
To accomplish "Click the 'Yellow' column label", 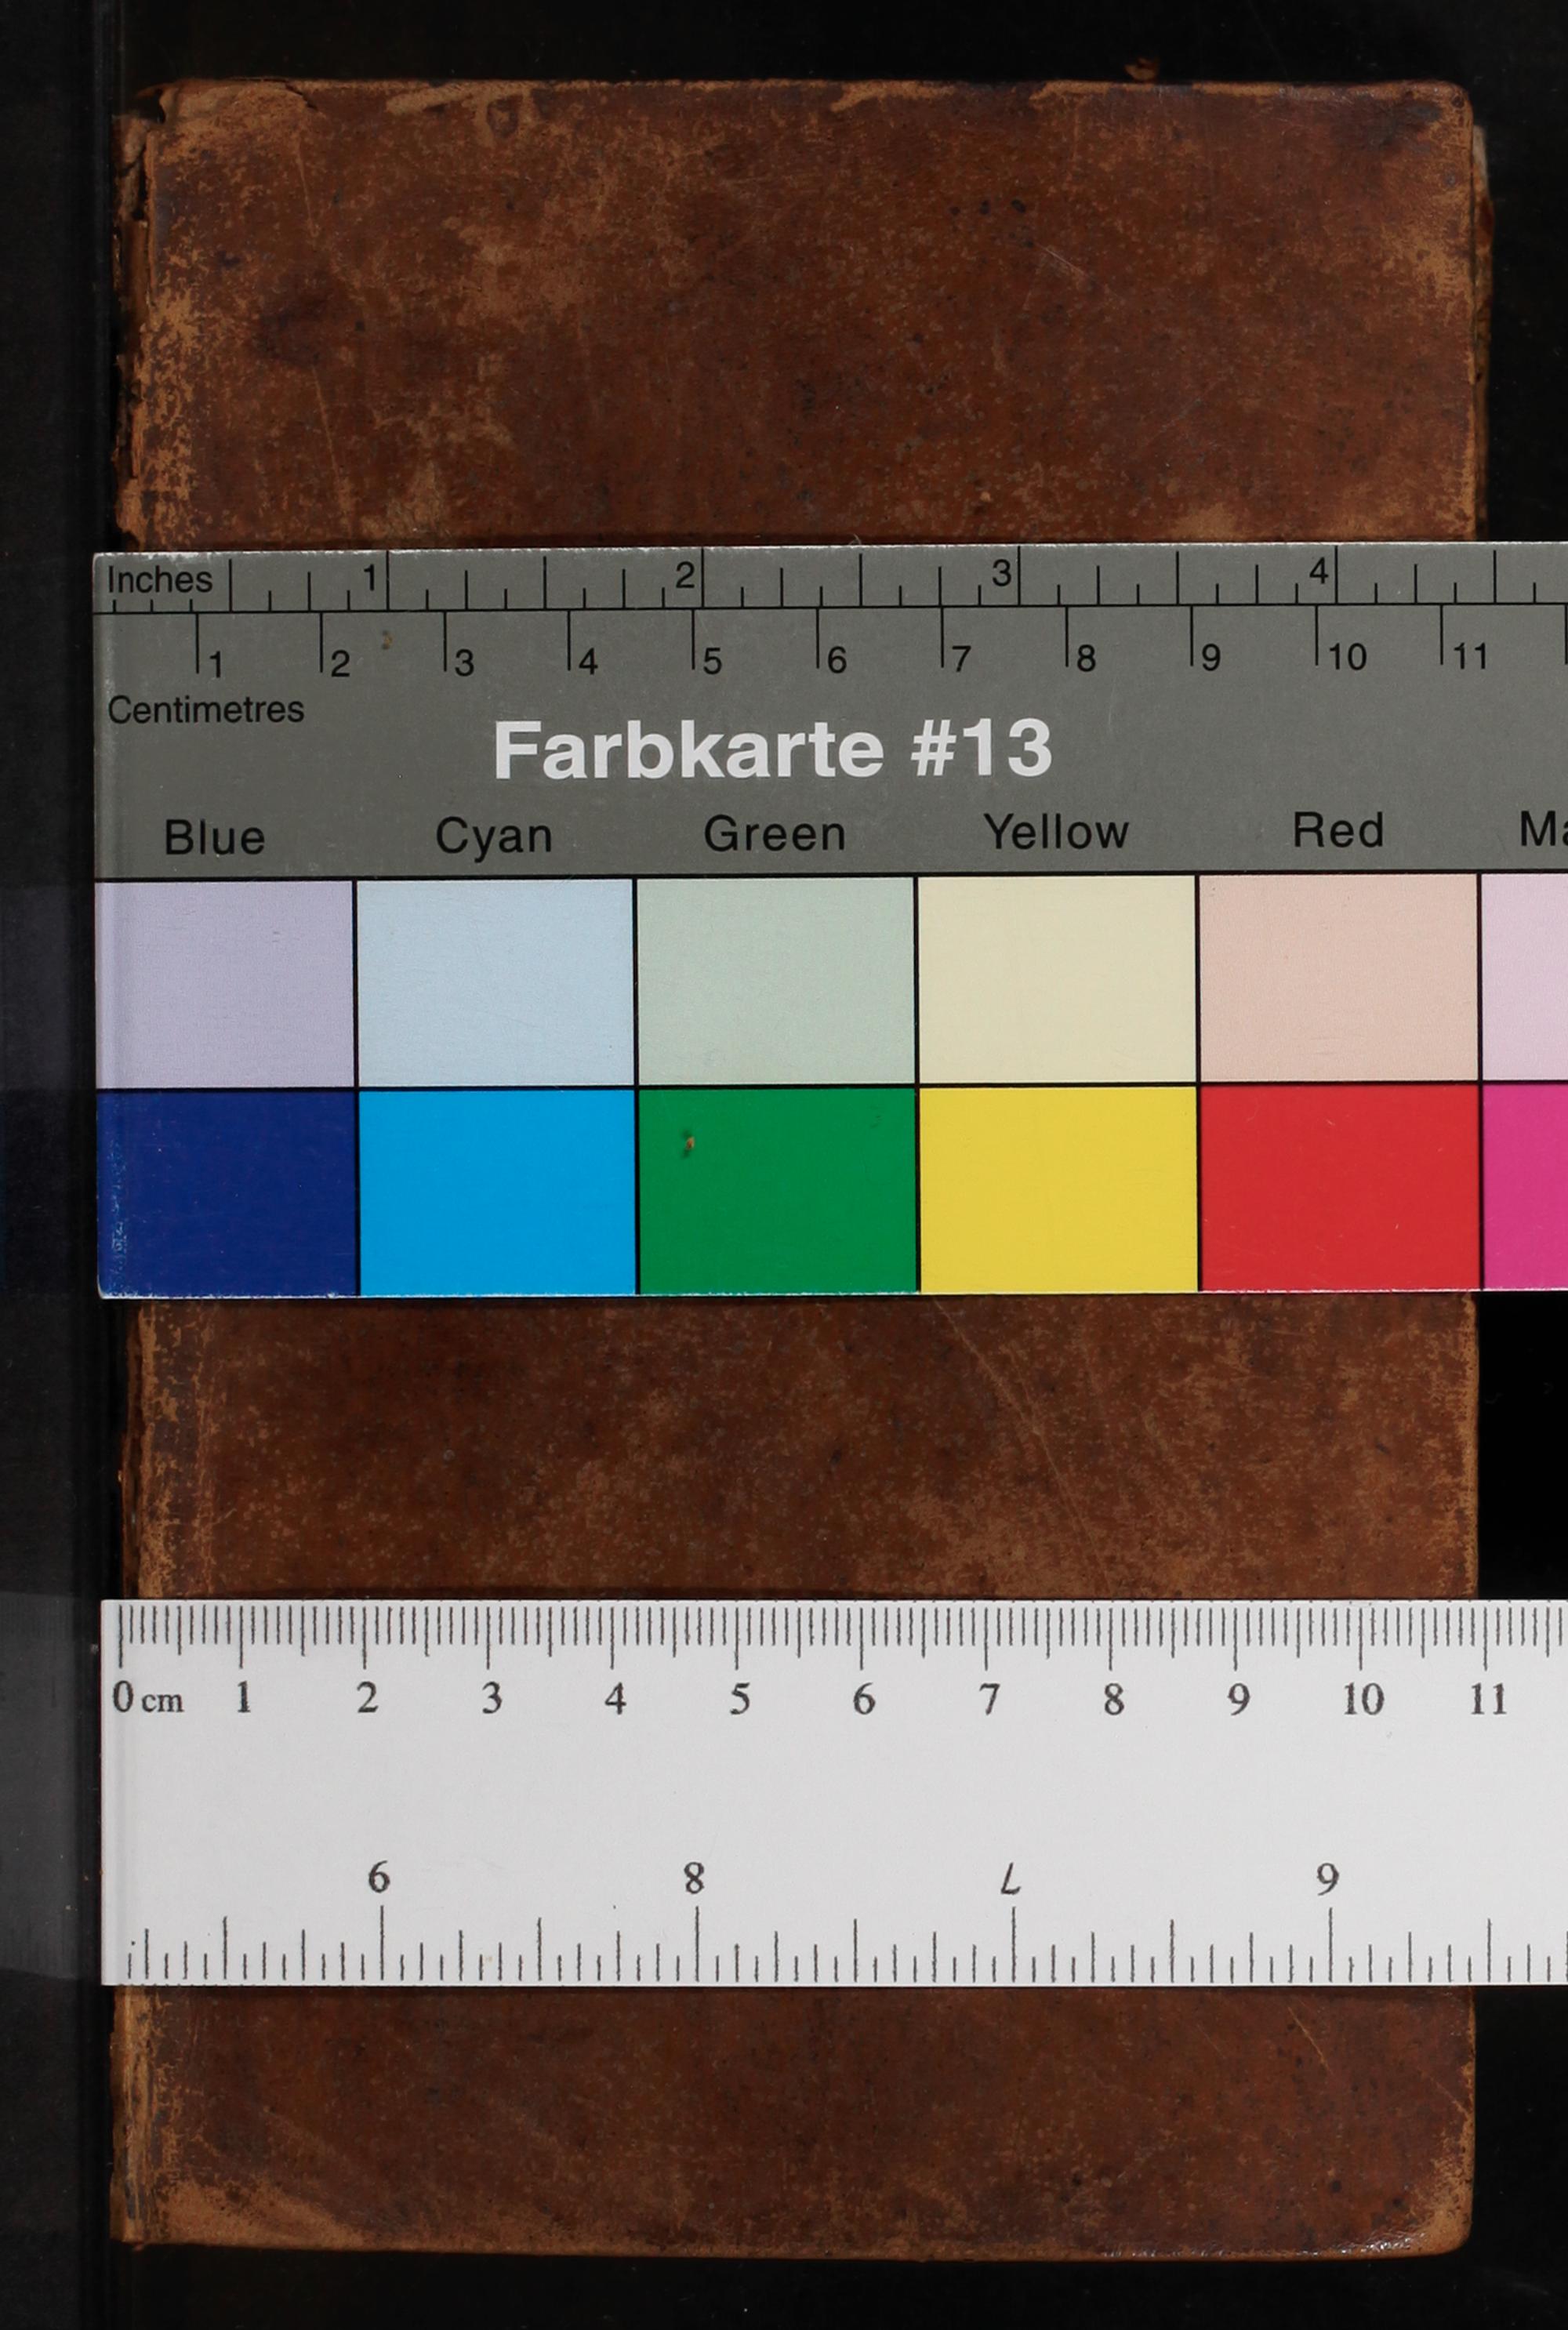I will coord(1056,832).
